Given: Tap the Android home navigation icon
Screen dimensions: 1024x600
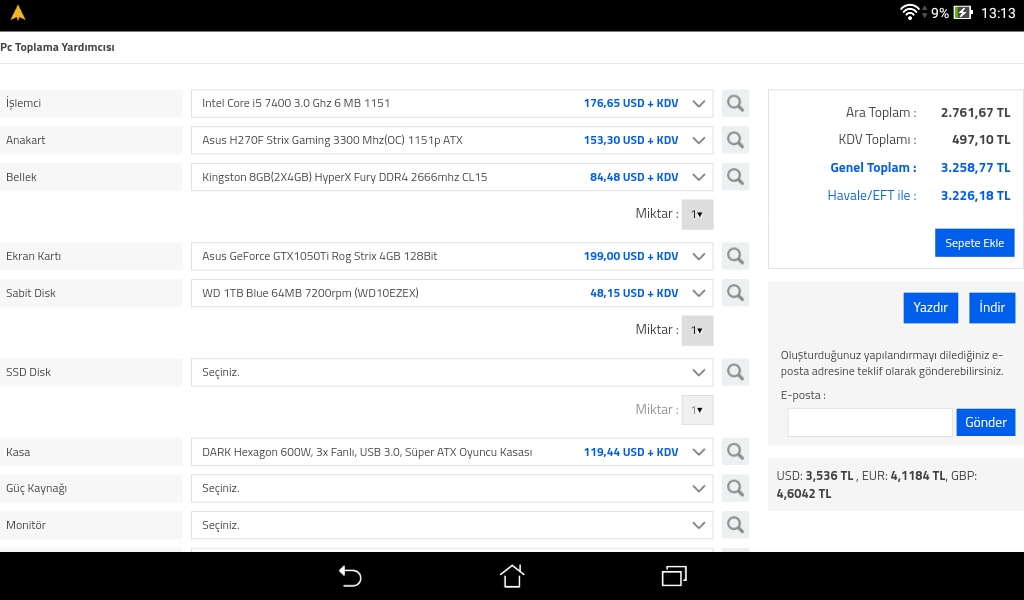Looking at the screenshot, I should [x=512, y=576].
